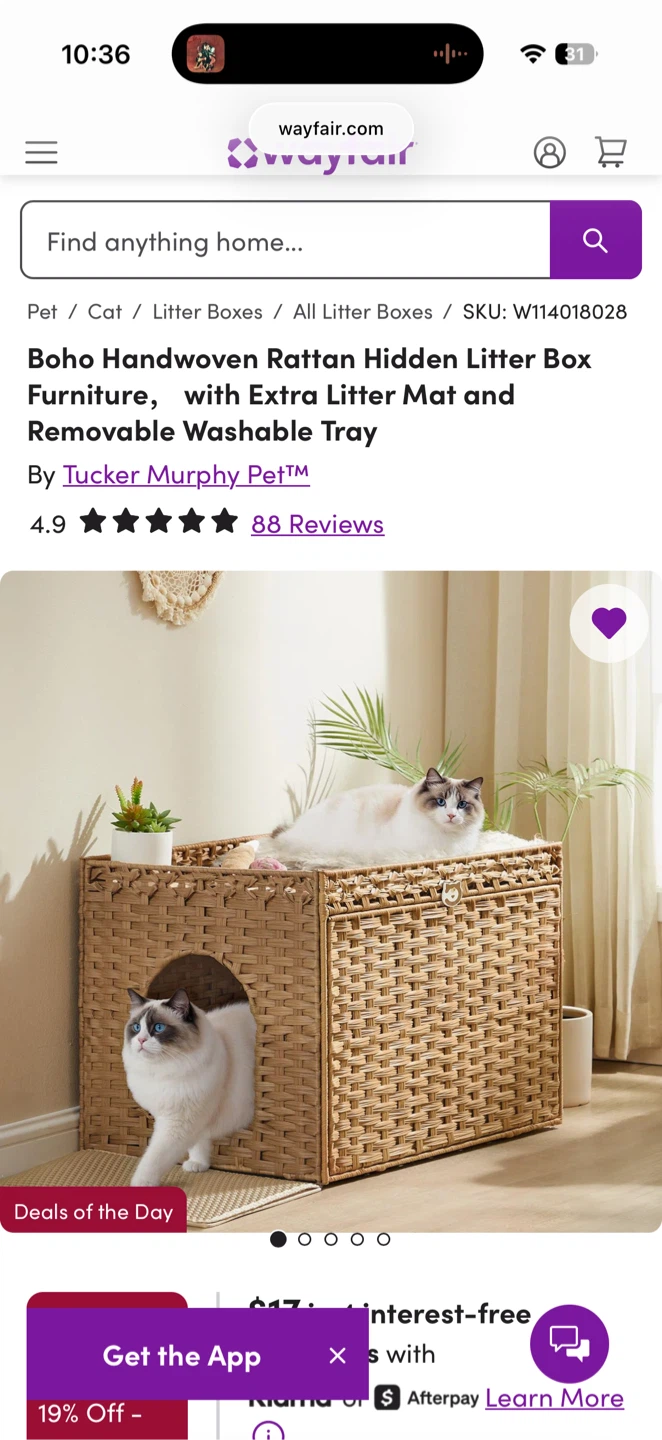Click Learn More about financing
Image resolution: width=662 pixels, height=1440 pixels.
tap(554, 1398)
